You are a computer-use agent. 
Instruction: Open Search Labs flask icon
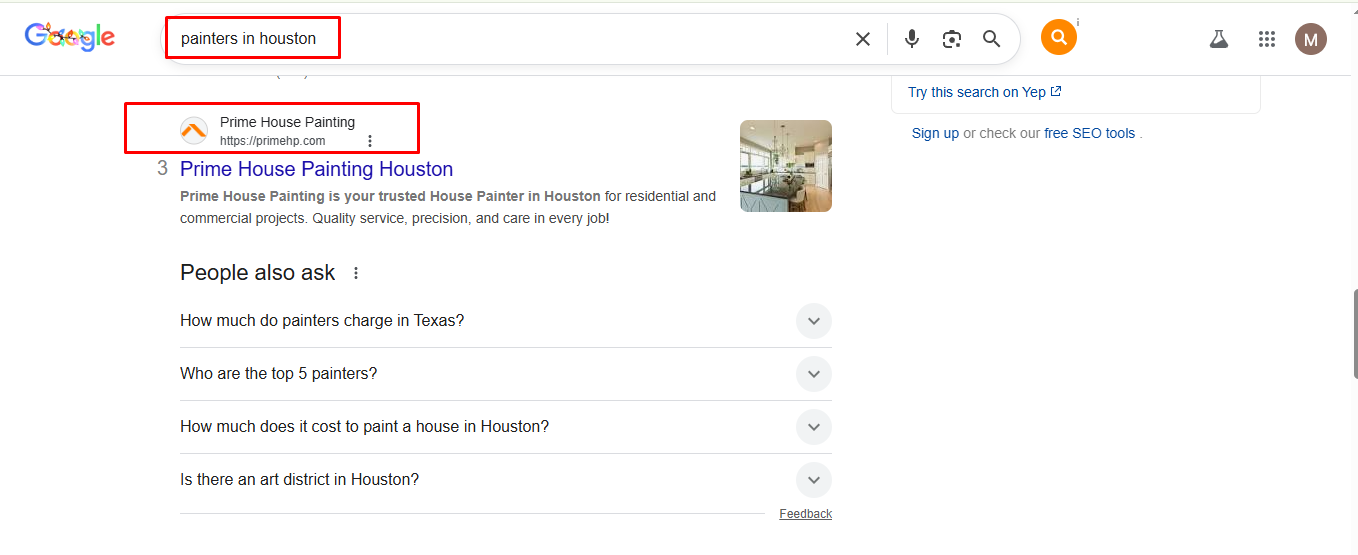(x=1218, y=39)
